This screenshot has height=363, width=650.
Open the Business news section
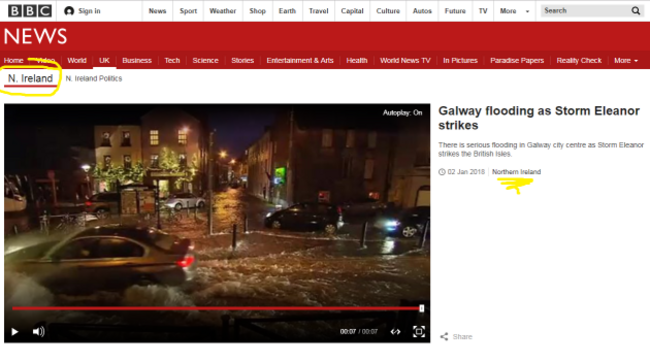(x=137, y=60)
